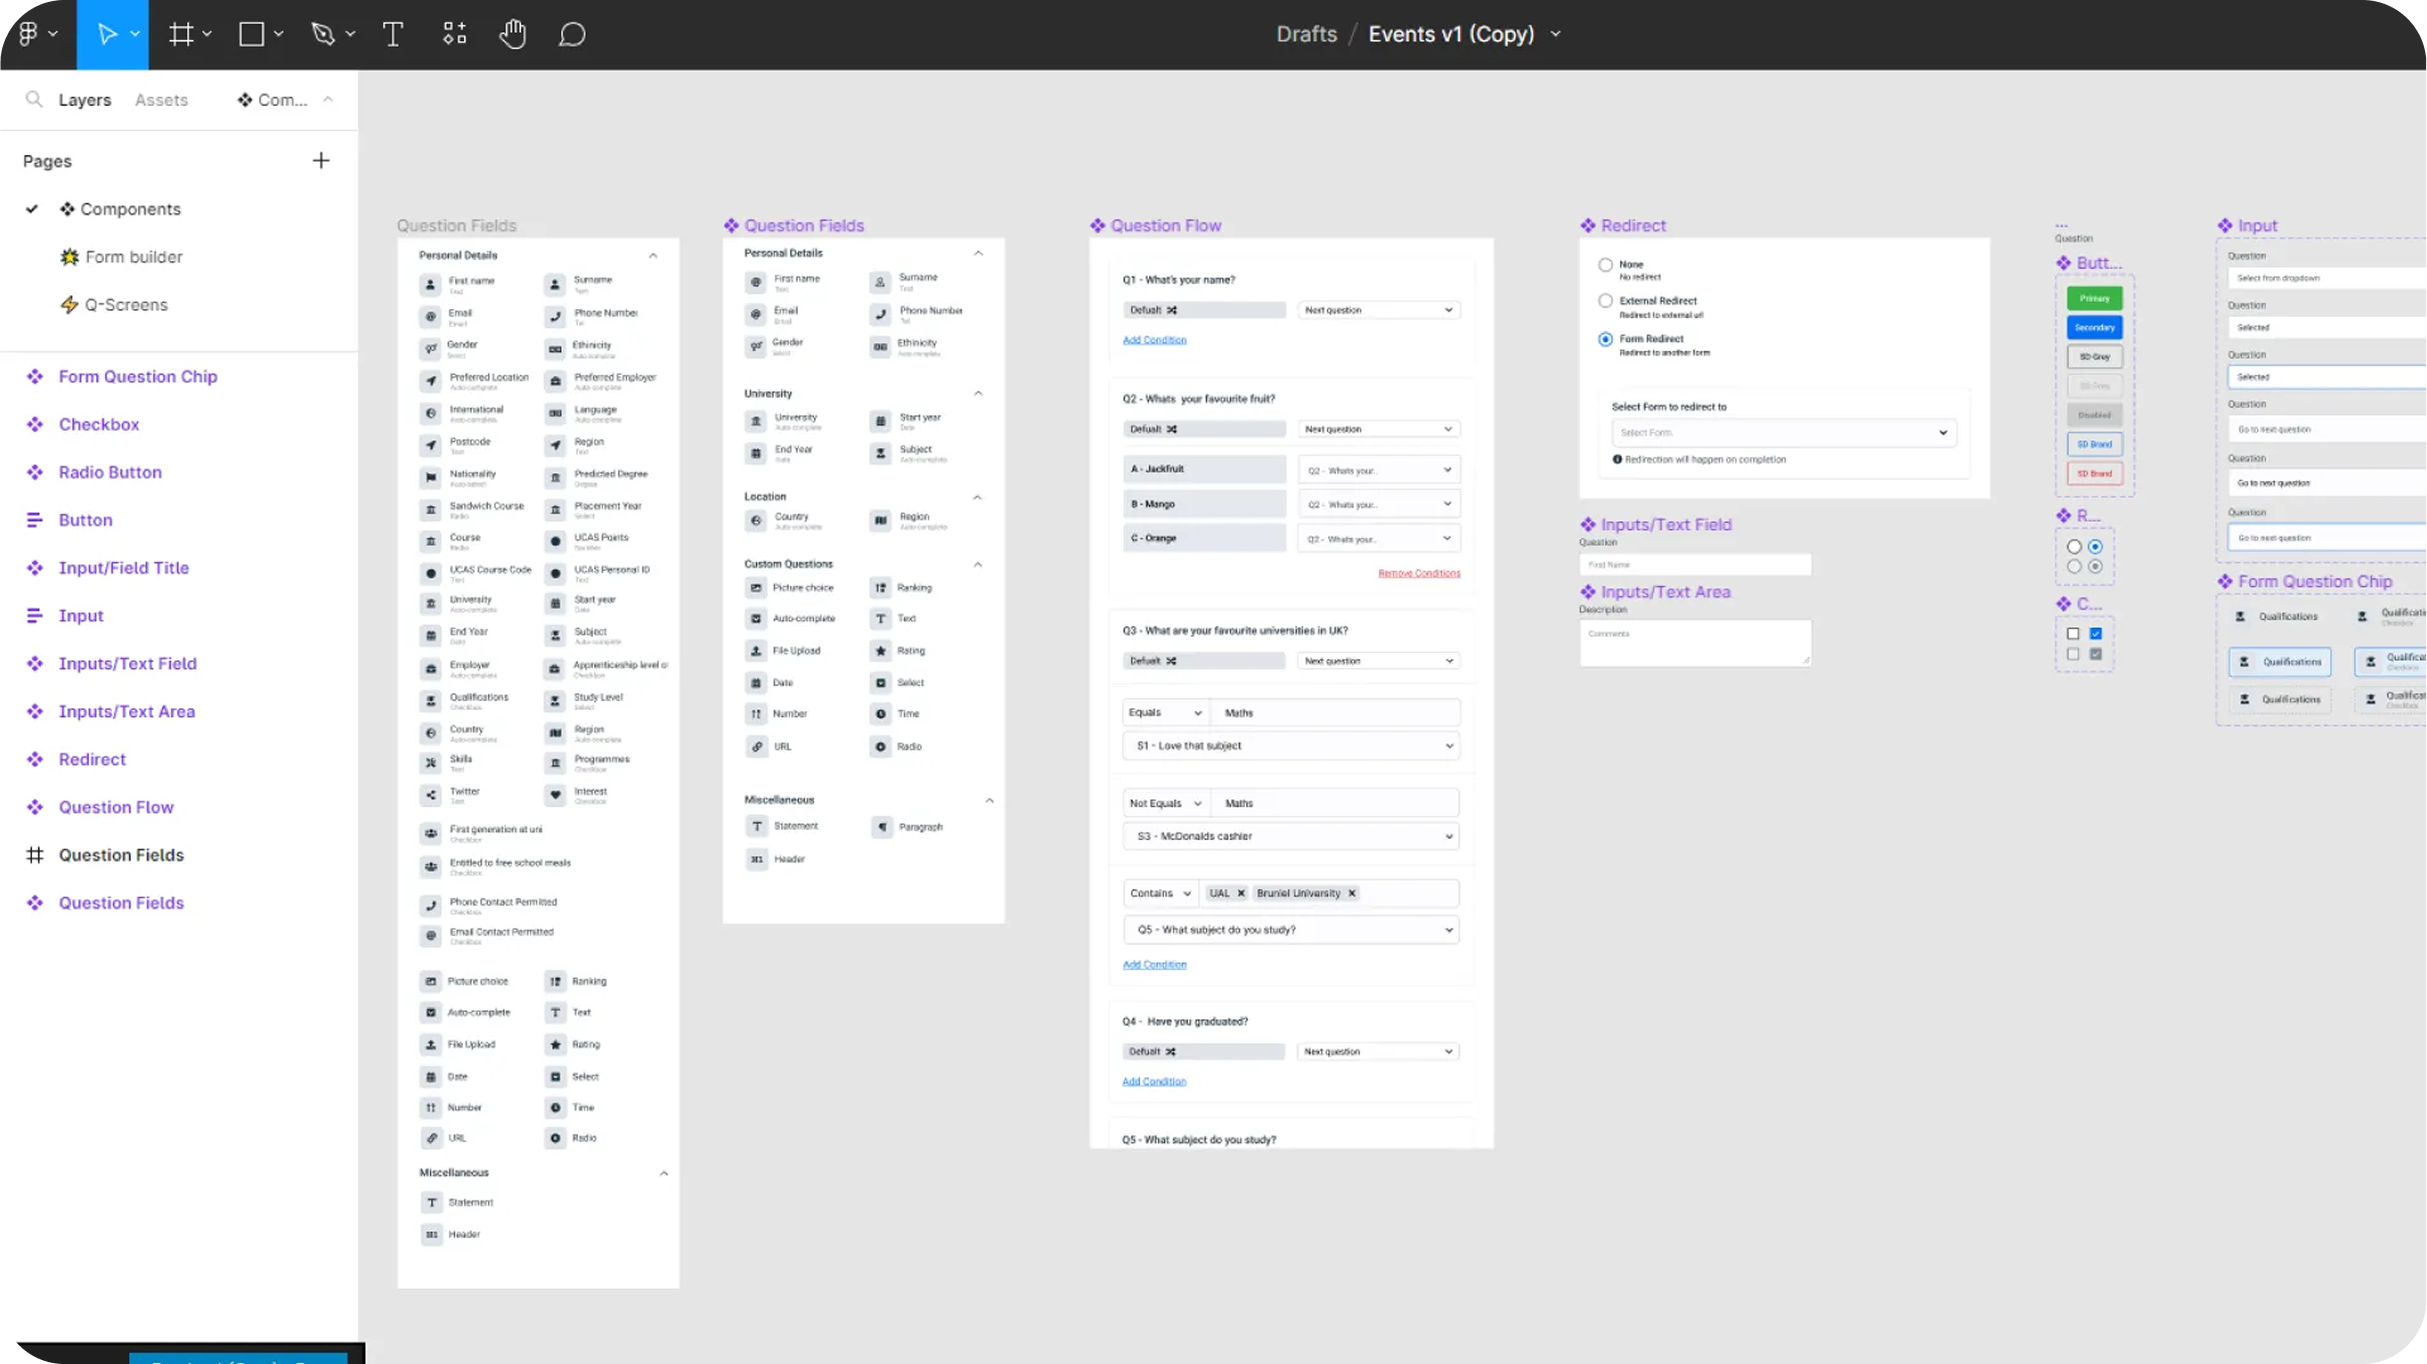Click the Comments text area
Image resolution: width=2427 pixels, height=1364 pixels.
[1695, 642]
